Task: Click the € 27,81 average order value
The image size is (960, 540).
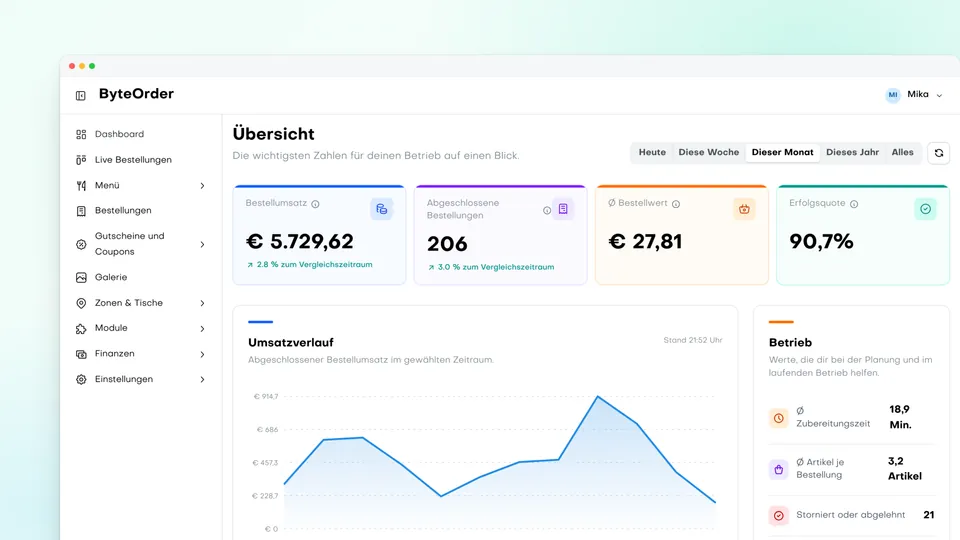Action: (645, 241)
